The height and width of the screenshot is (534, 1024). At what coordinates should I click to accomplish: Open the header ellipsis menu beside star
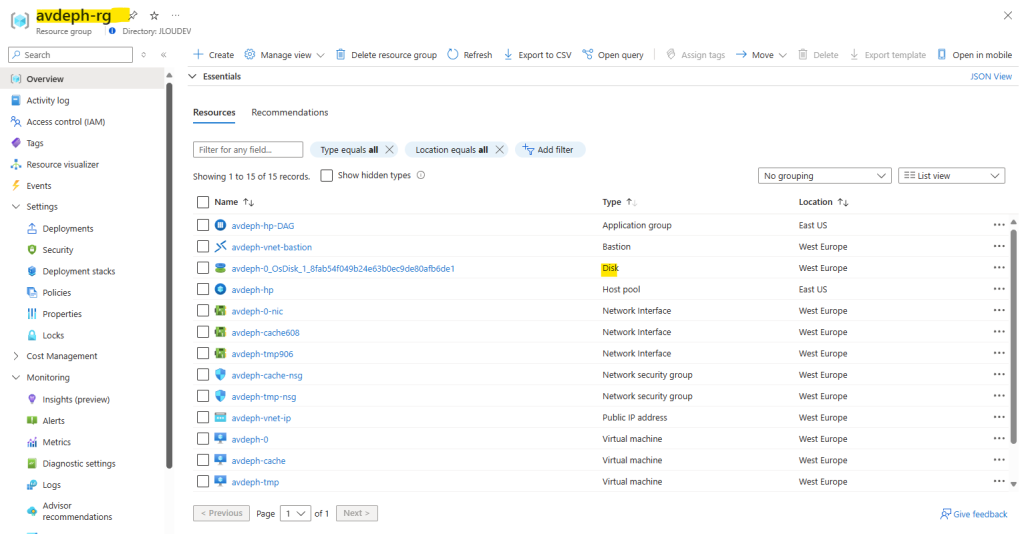pyautogui.click(x=175, y=15)
